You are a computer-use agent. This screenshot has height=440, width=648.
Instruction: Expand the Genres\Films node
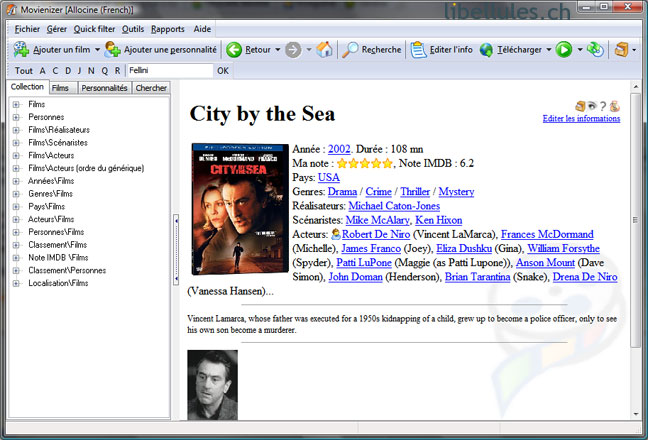click(x=16, y=194)
